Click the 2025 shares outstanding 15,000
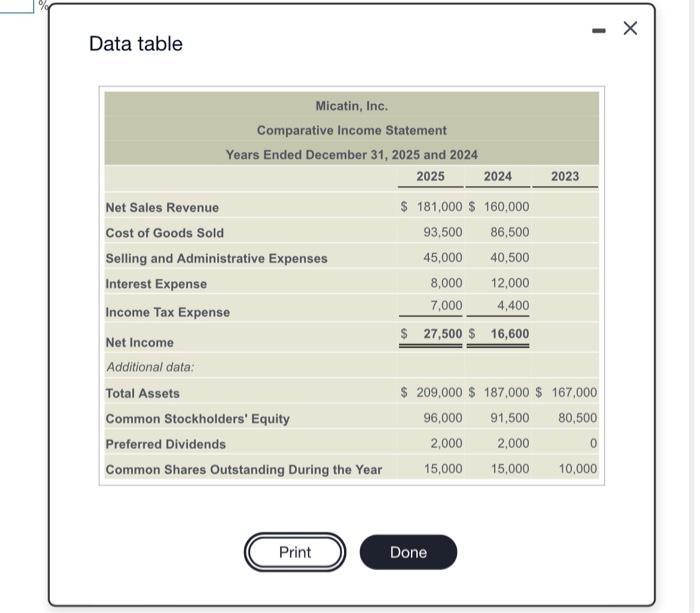The width and height of the screenshot is (700, 613). (443, 469)
